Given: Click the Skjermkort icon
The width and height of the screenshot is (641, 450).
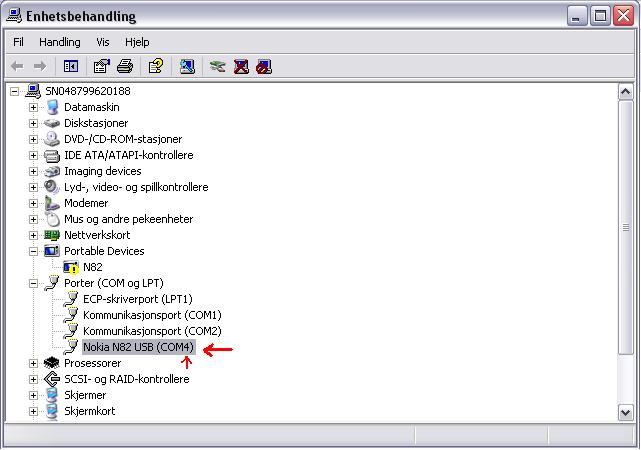Looking at the screenshot, I should click(x=52, y=411).
